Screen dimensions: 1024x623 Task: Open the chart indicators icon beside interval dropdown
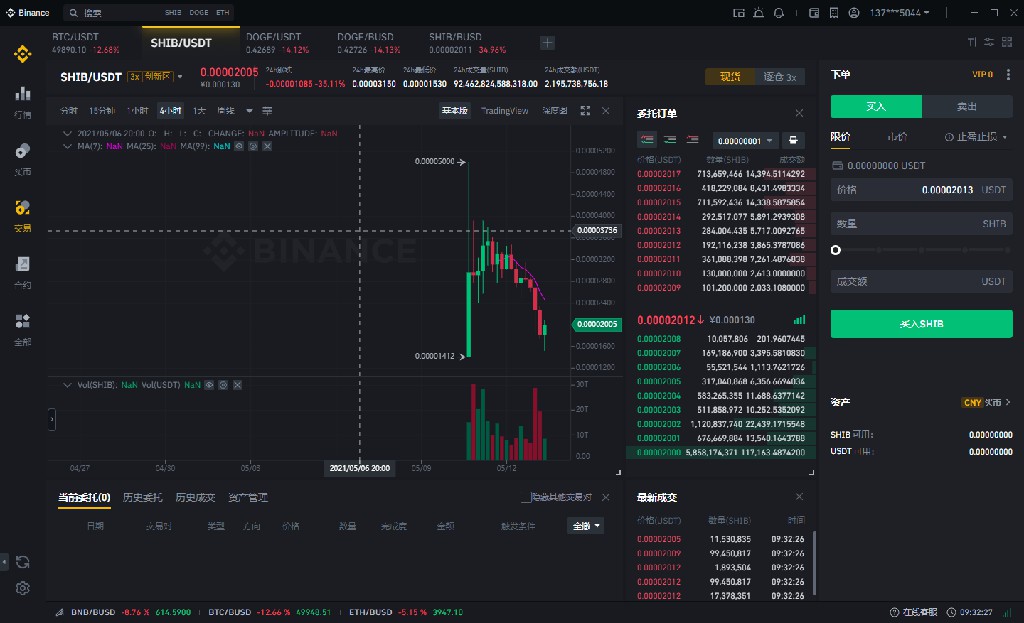tap(267, 111)
